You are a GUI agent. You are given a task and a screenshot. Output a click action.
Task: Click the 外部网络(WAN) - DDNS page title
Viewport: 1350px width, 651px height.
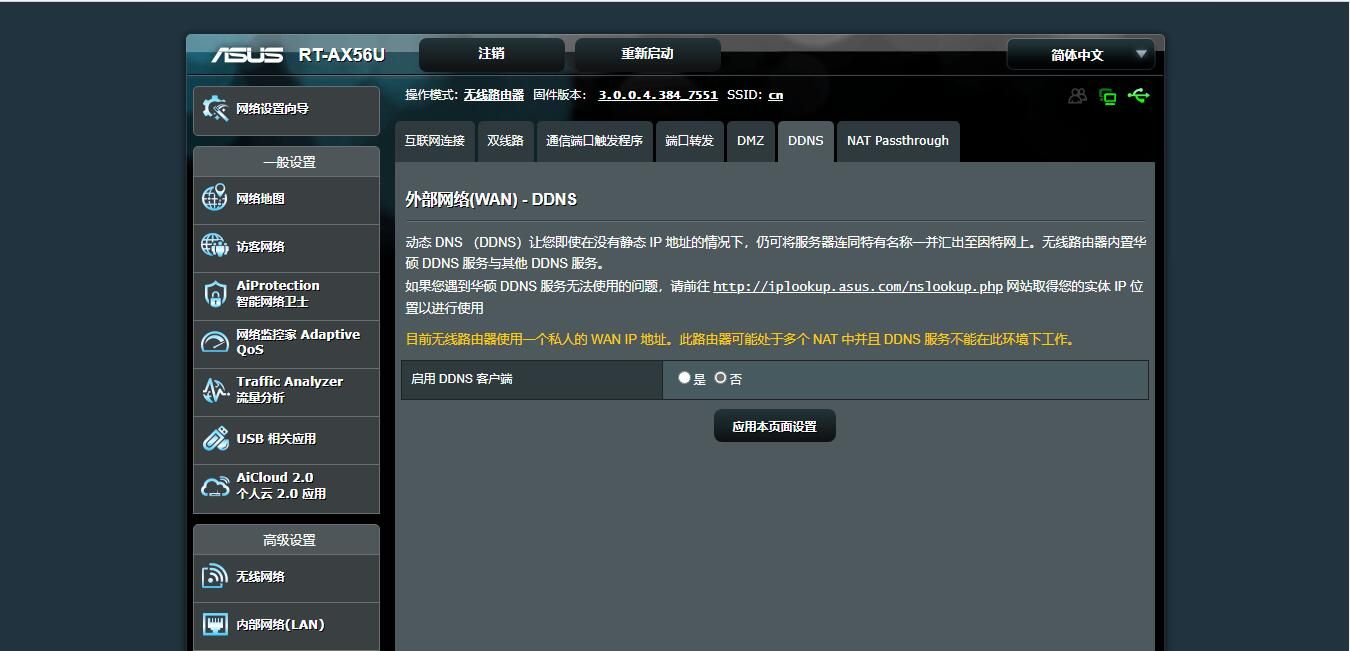(491, 199)
